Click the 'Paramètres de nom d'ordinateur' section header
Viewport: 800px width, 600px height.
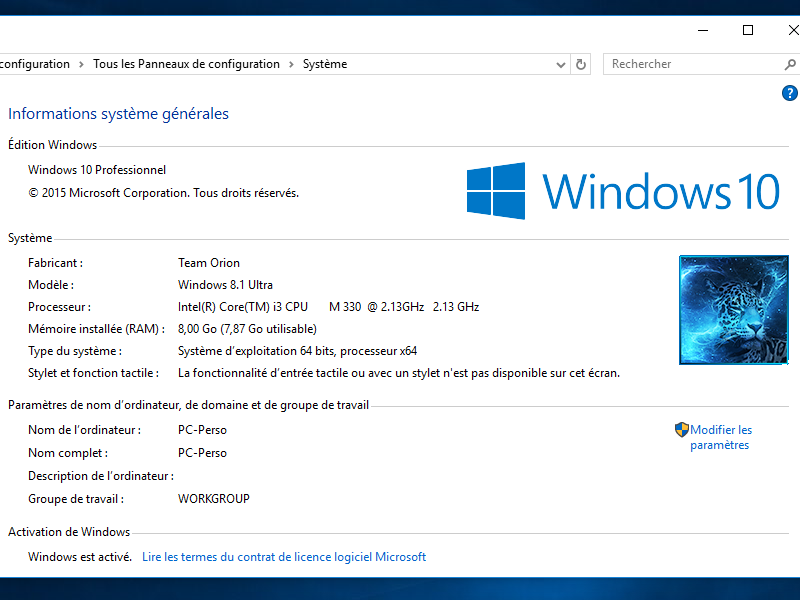click(x=188, y=405)
